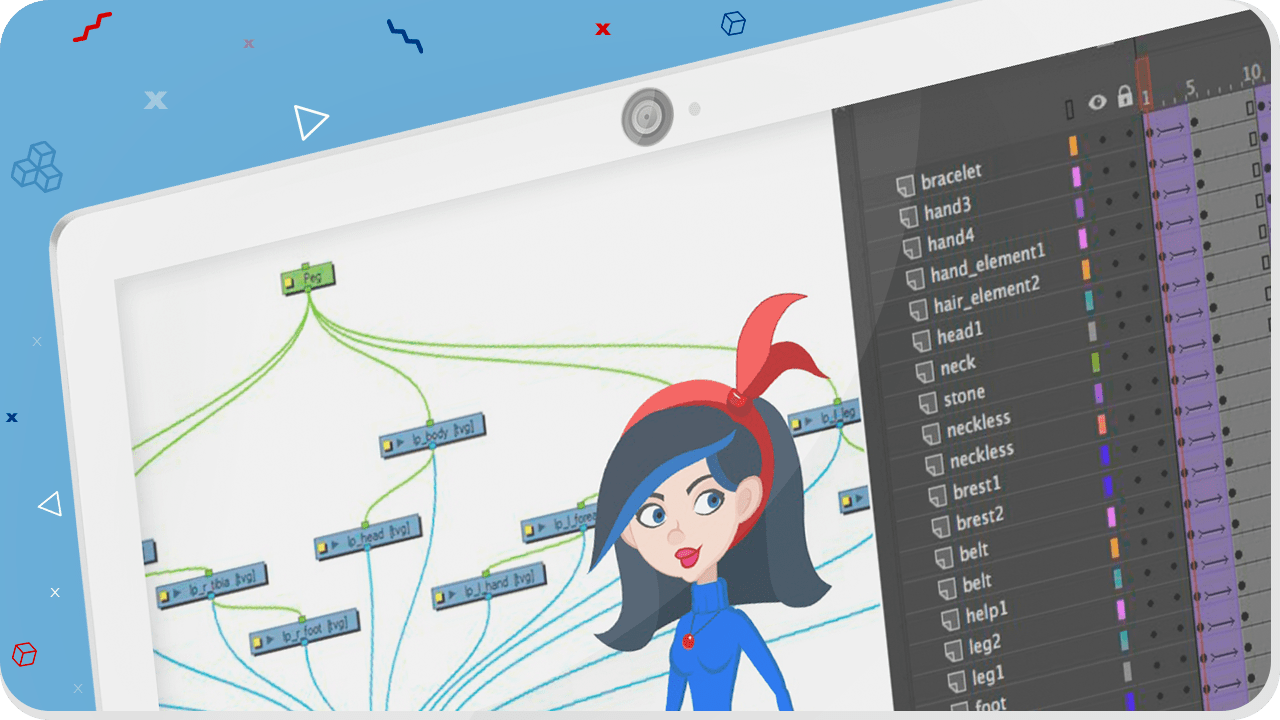The height and width of the screenshot is (720, 1280).
Task: Expand the lp_body node arrow
Action: tap(402, 443)
